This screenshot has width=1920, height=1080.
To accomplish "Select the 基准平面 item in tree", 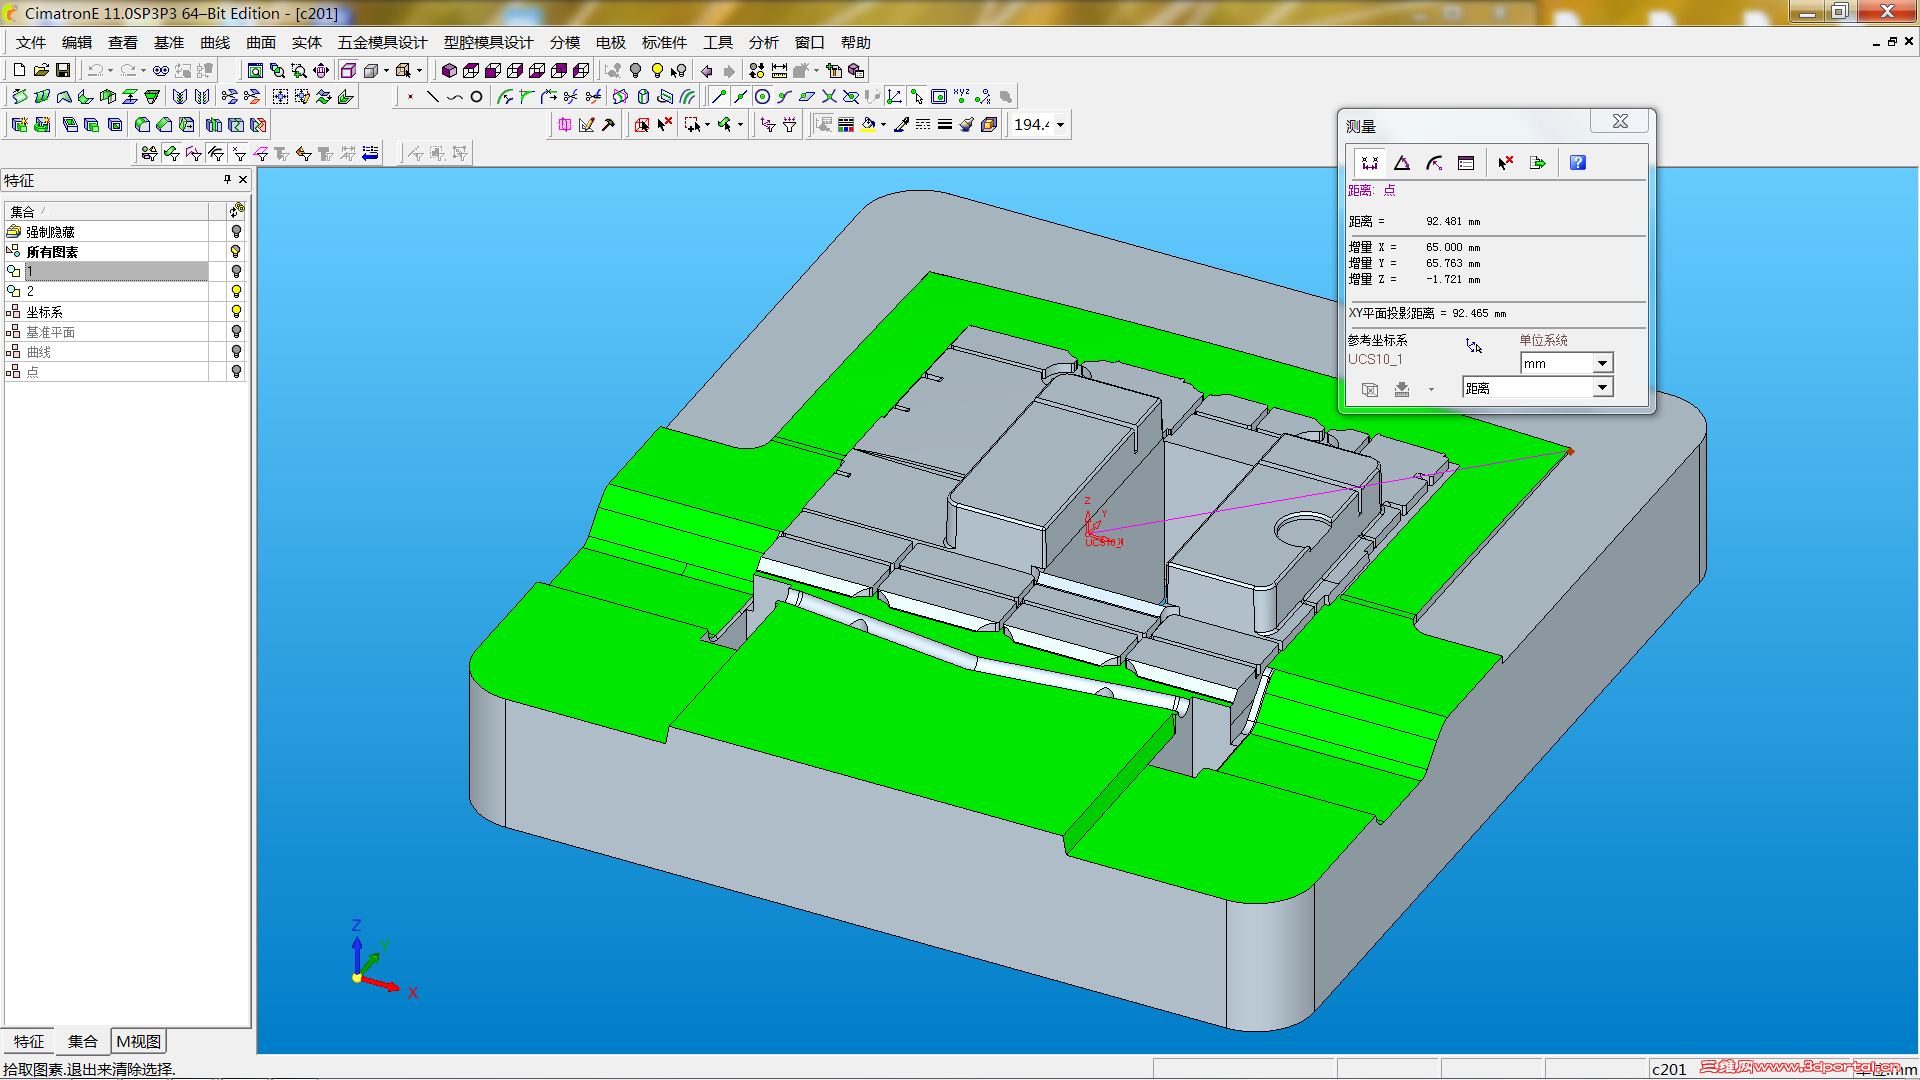I will click(x=50, y=332).
